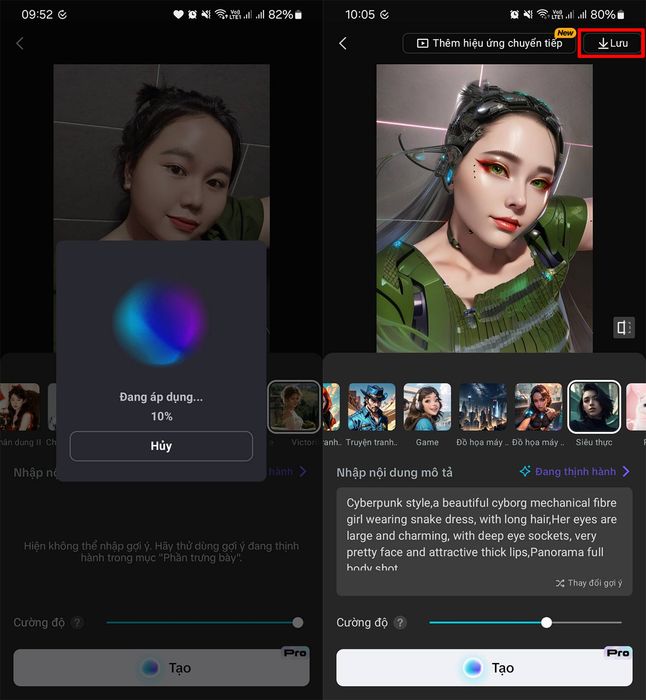Choose the cyborg girl Đồ họa máy style
This screenshot has width=646, height=700.
(x=538, y=407)
